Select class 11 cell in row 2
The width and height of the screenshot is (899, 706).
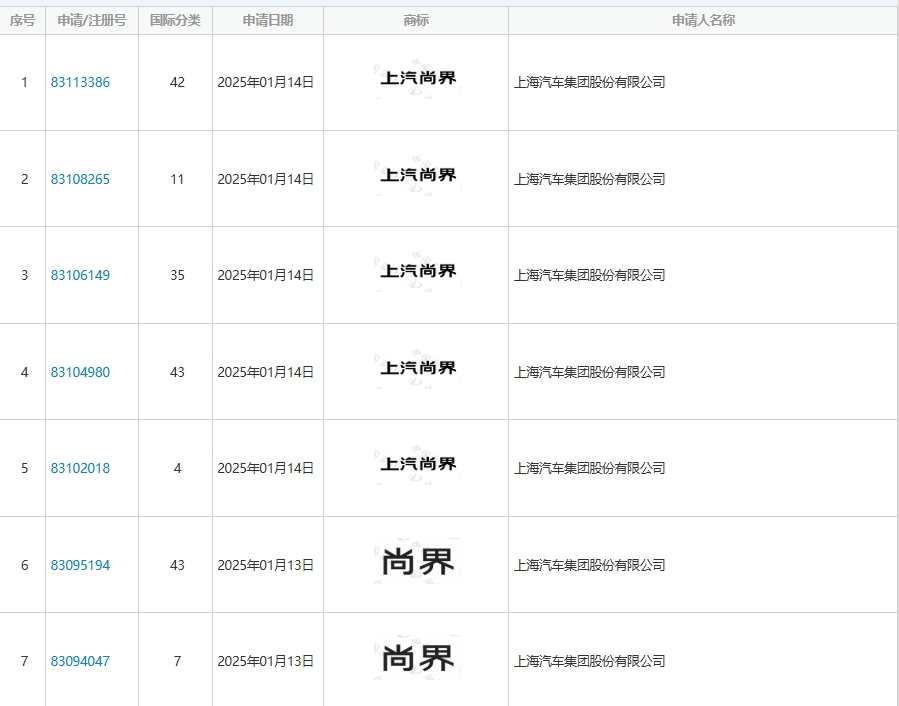177,179
